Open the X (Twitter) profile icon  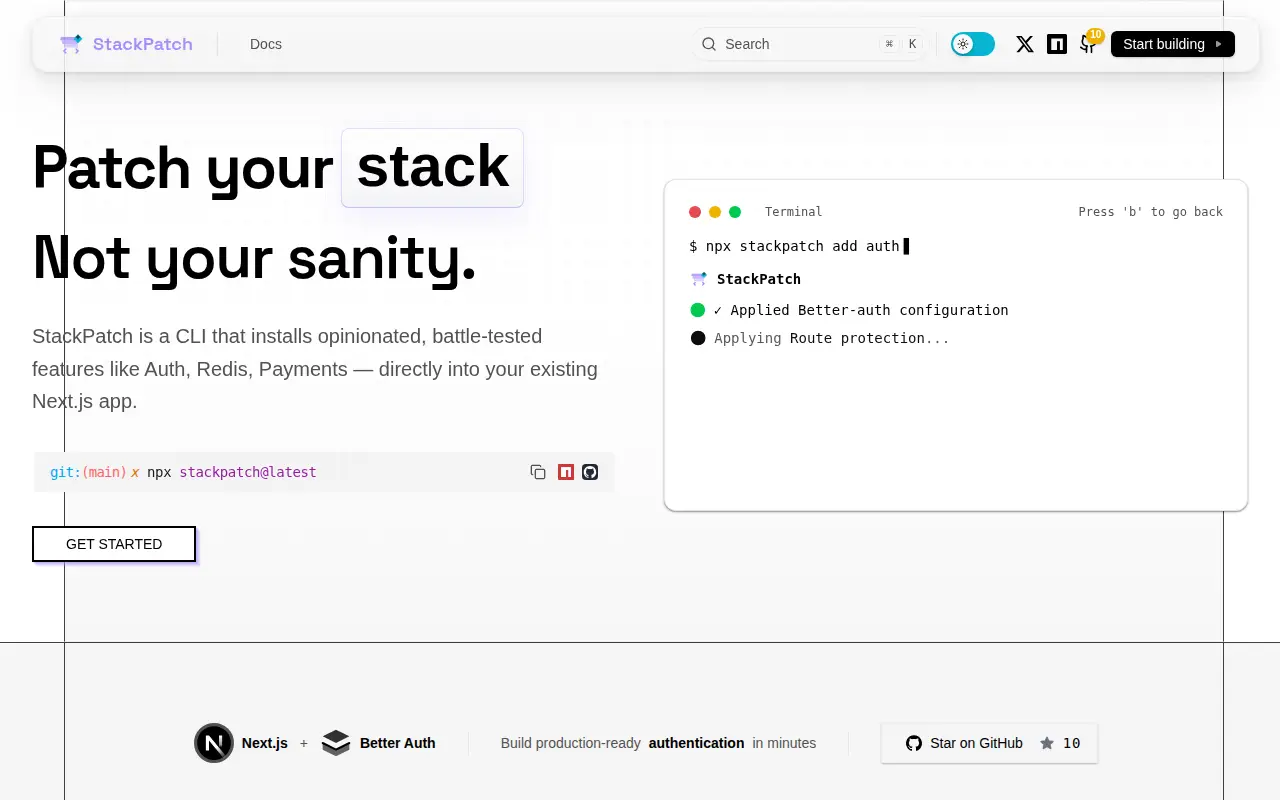tap(1025, 44)
